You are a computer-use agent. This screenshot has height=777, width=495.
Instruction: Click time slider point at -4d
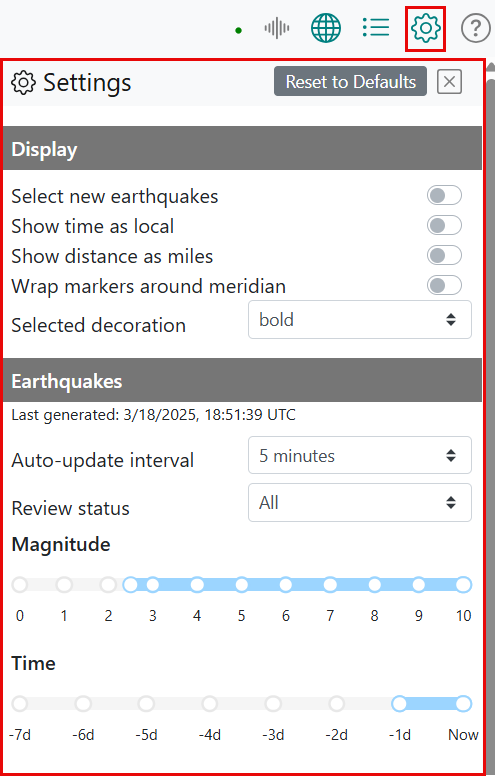(x=210, y=704)
